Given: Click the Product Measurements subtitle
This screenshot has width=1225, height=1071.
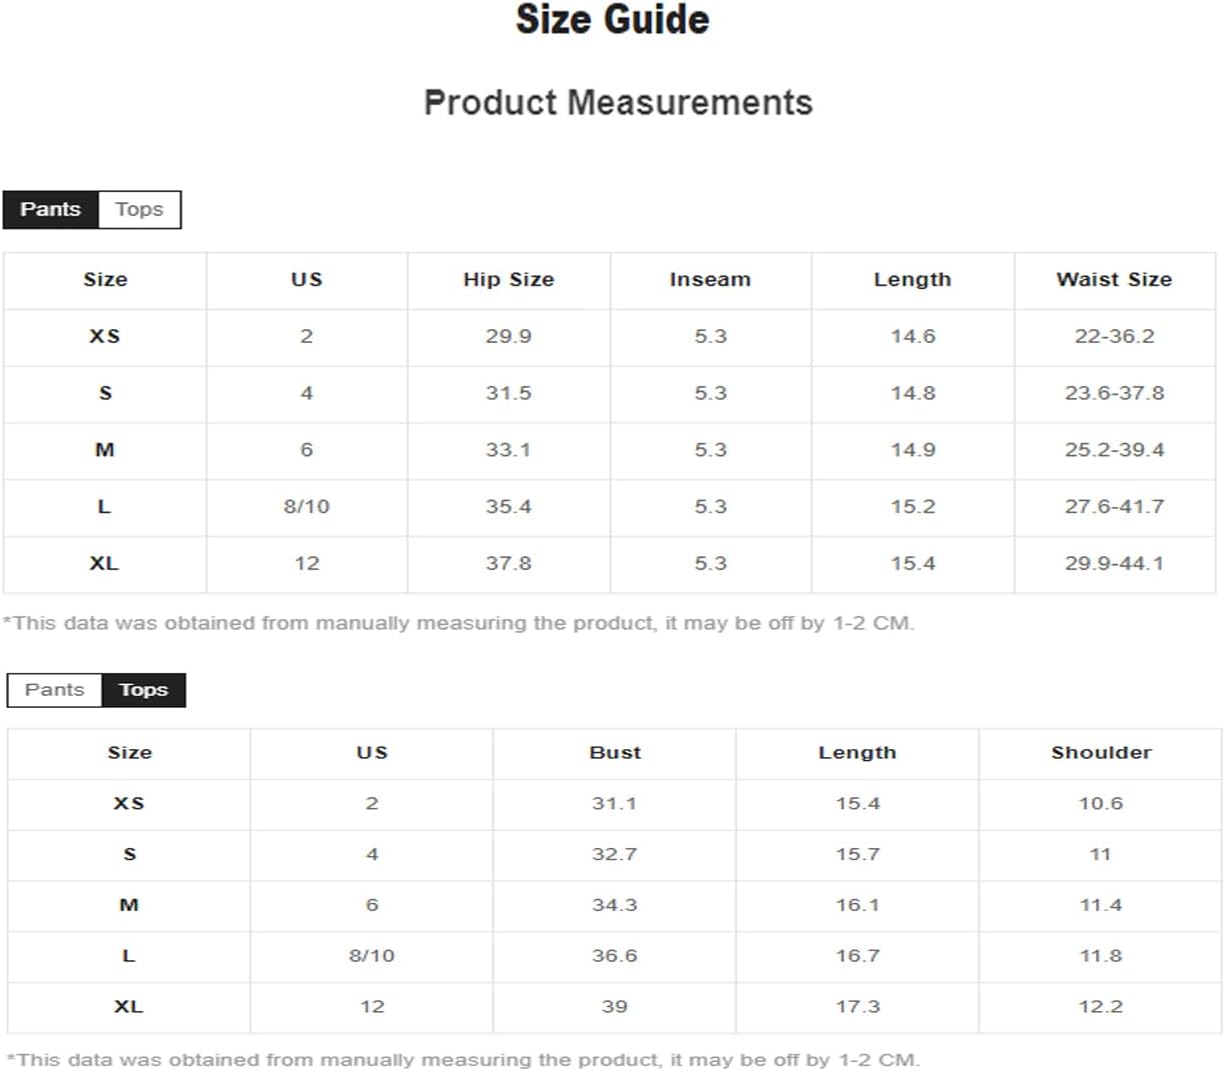Looking at the screenshot, I should pos(618,102).
